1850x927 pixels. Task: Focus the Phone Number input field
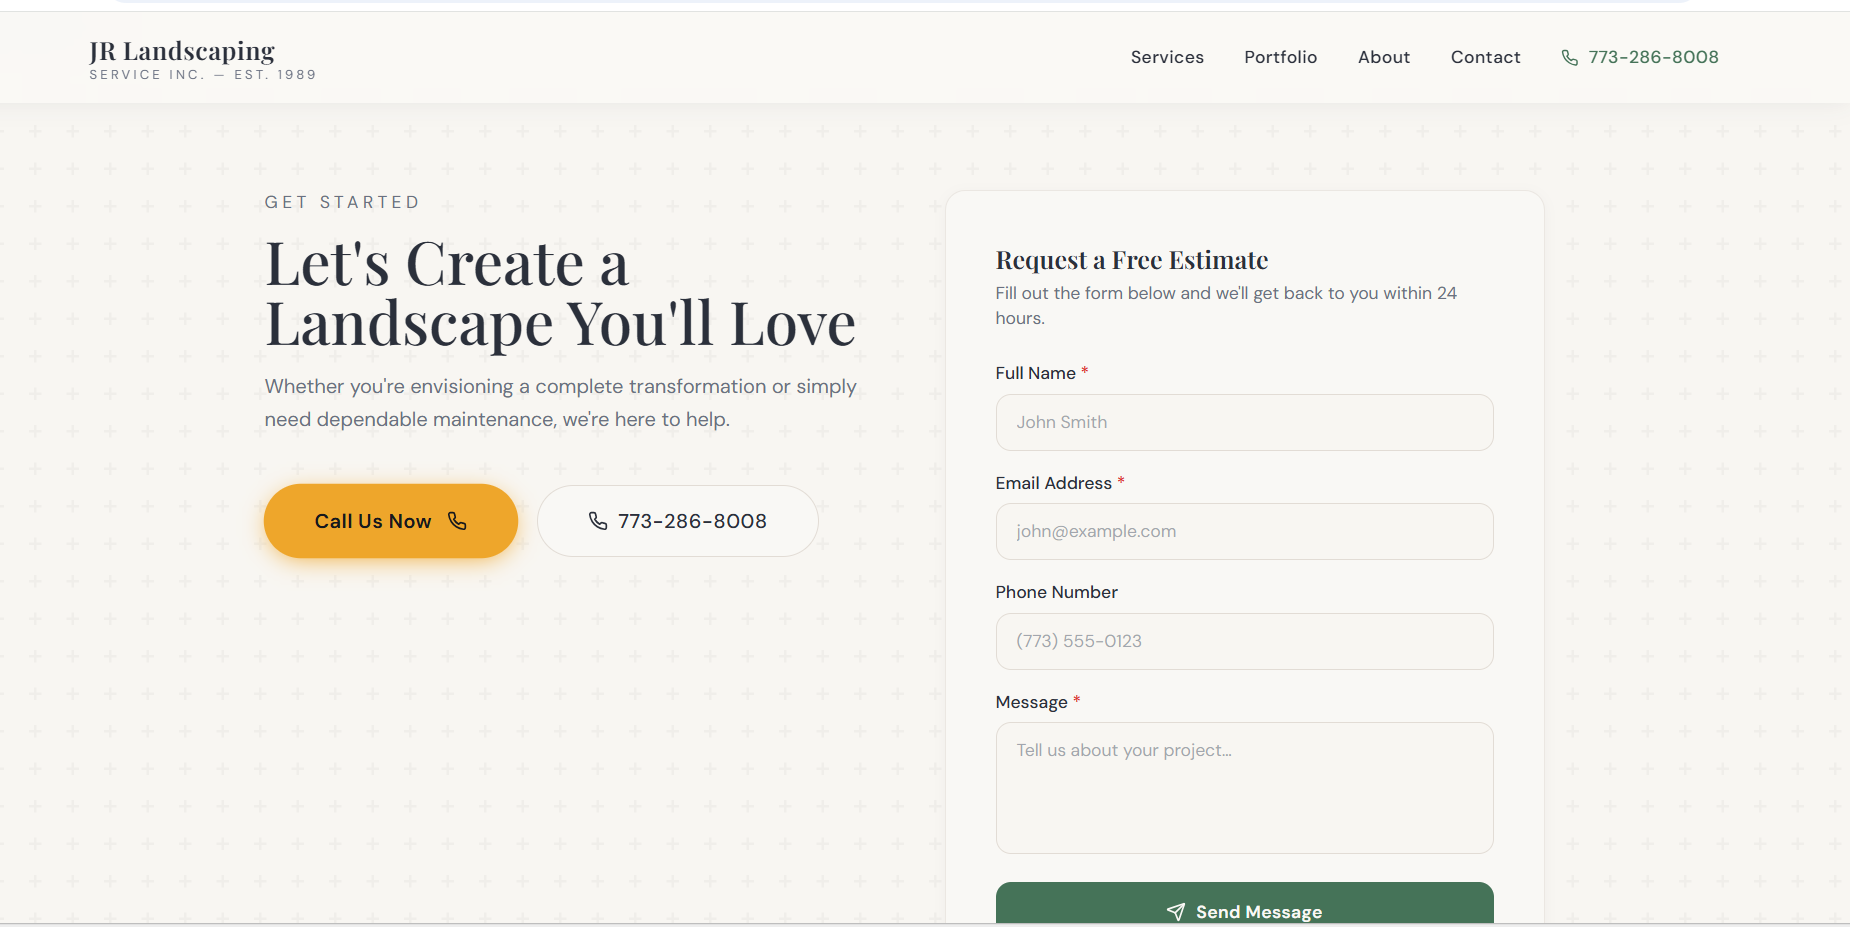pos(1245,641)
